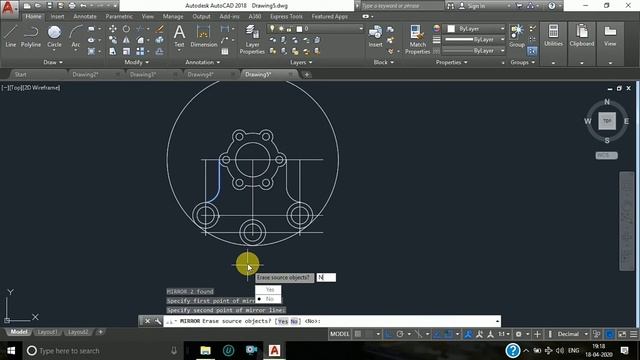Expand the Layers panel dropdown
Viewport: 640px width, 360px height.
coord(301,62)
